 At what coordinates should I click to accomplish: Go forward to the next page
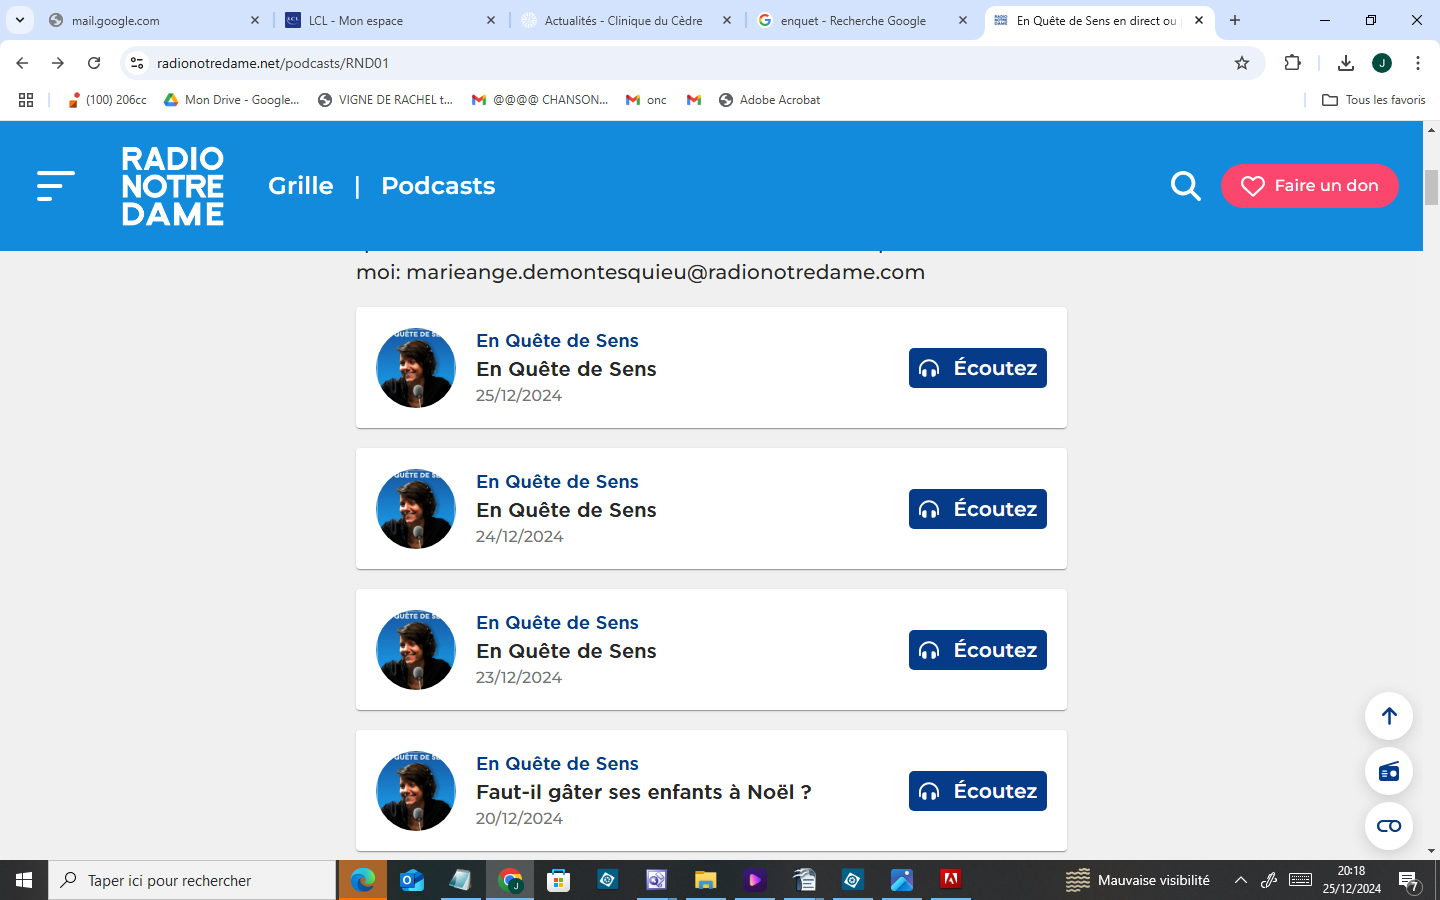point(58,63)
